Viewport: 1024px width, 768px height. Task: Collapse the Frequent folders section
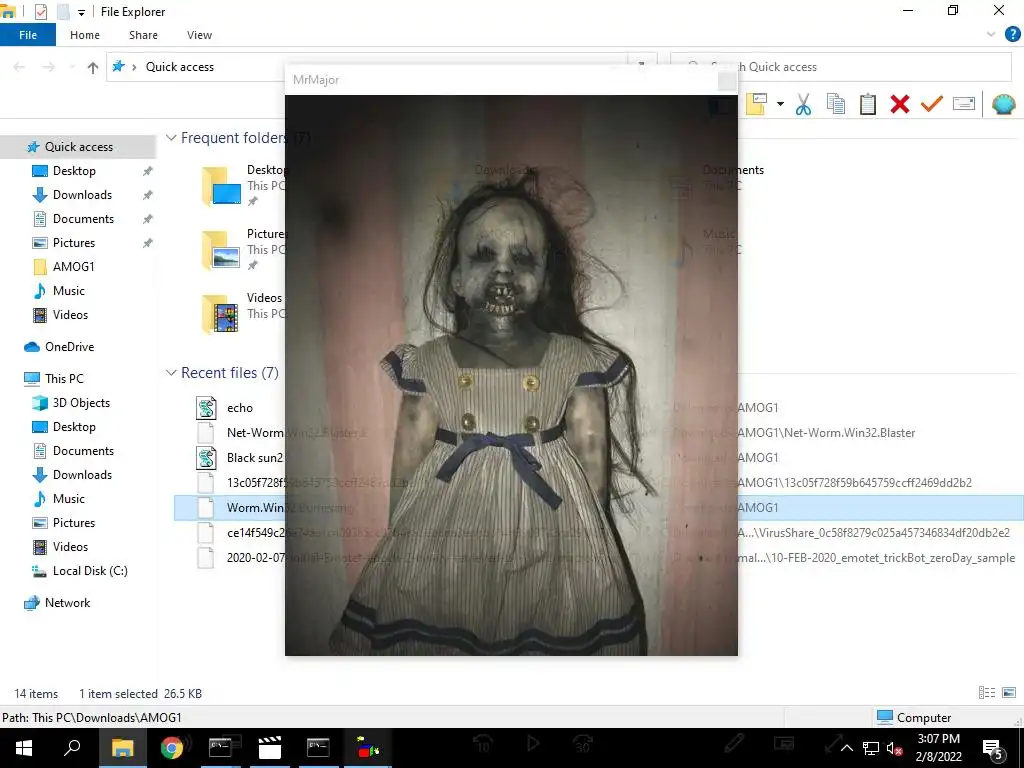click(171, 138)
